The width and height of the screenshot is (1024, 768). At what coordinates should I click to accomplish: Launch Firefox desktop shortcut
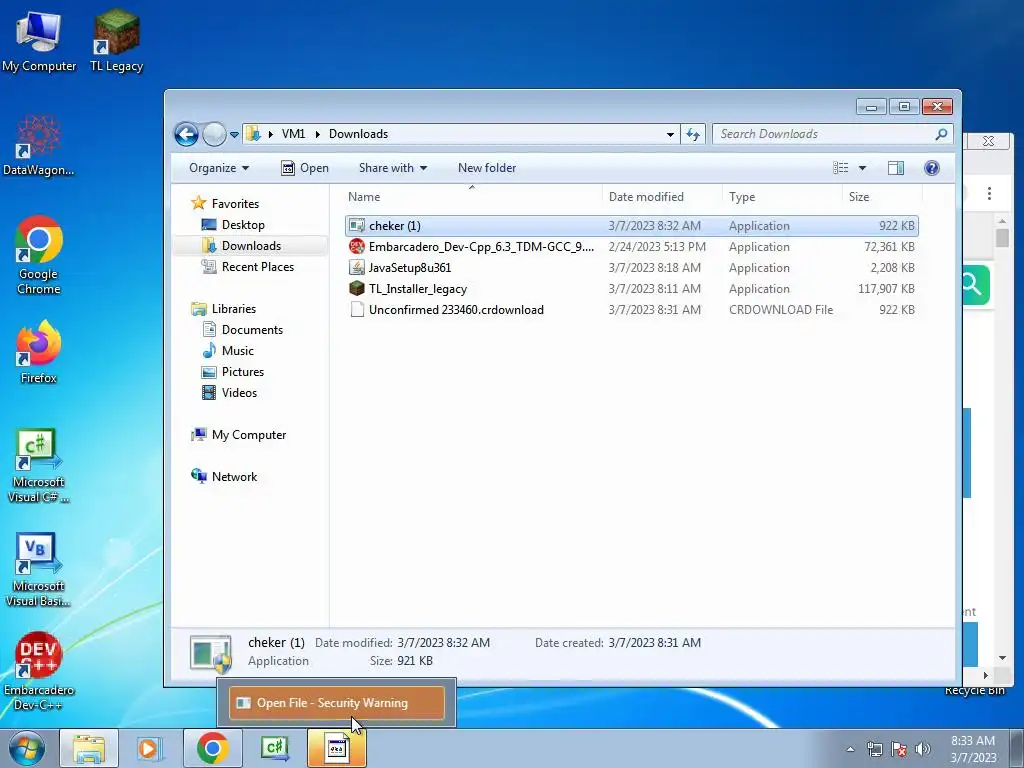tap(39, 352)
